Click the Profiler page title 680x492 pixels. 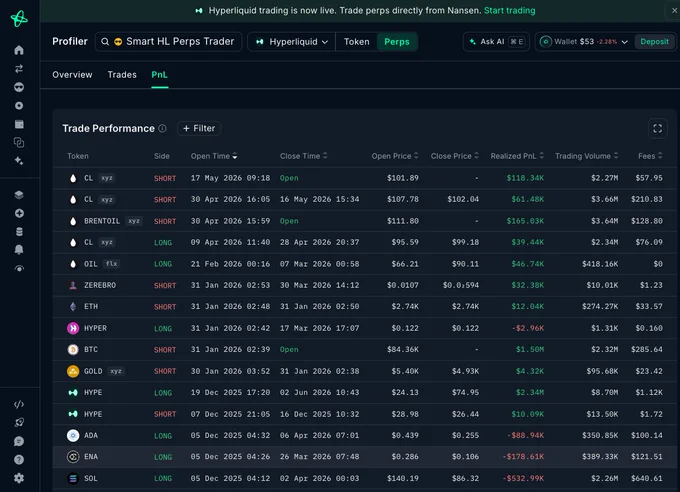click(70, 42)
